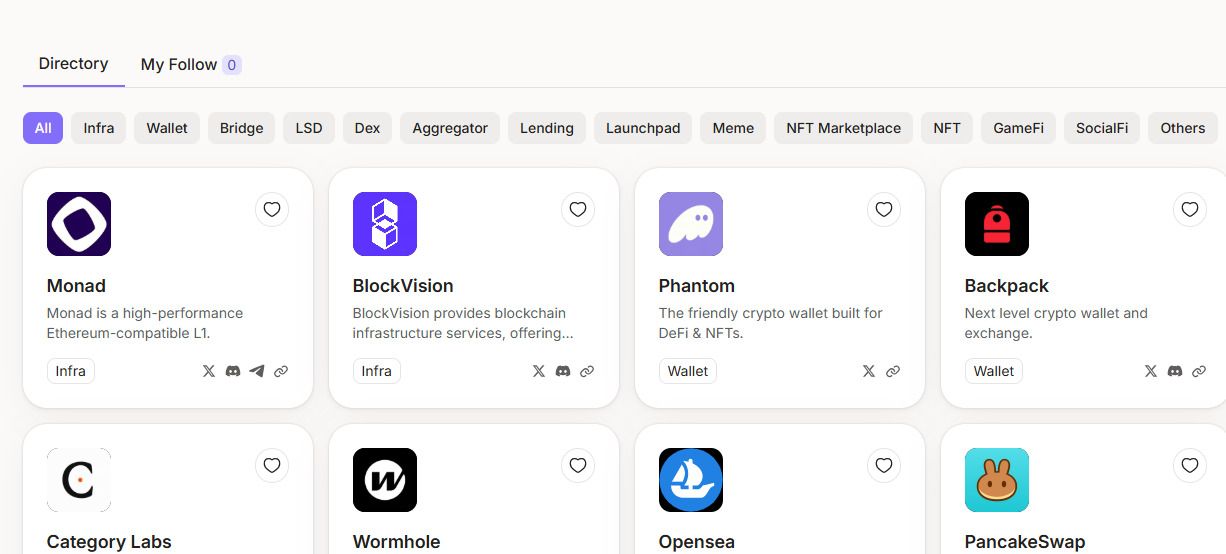
Task: Toggle follow heart on PancakeSwap card
Action: click(x=1190, y=465)
